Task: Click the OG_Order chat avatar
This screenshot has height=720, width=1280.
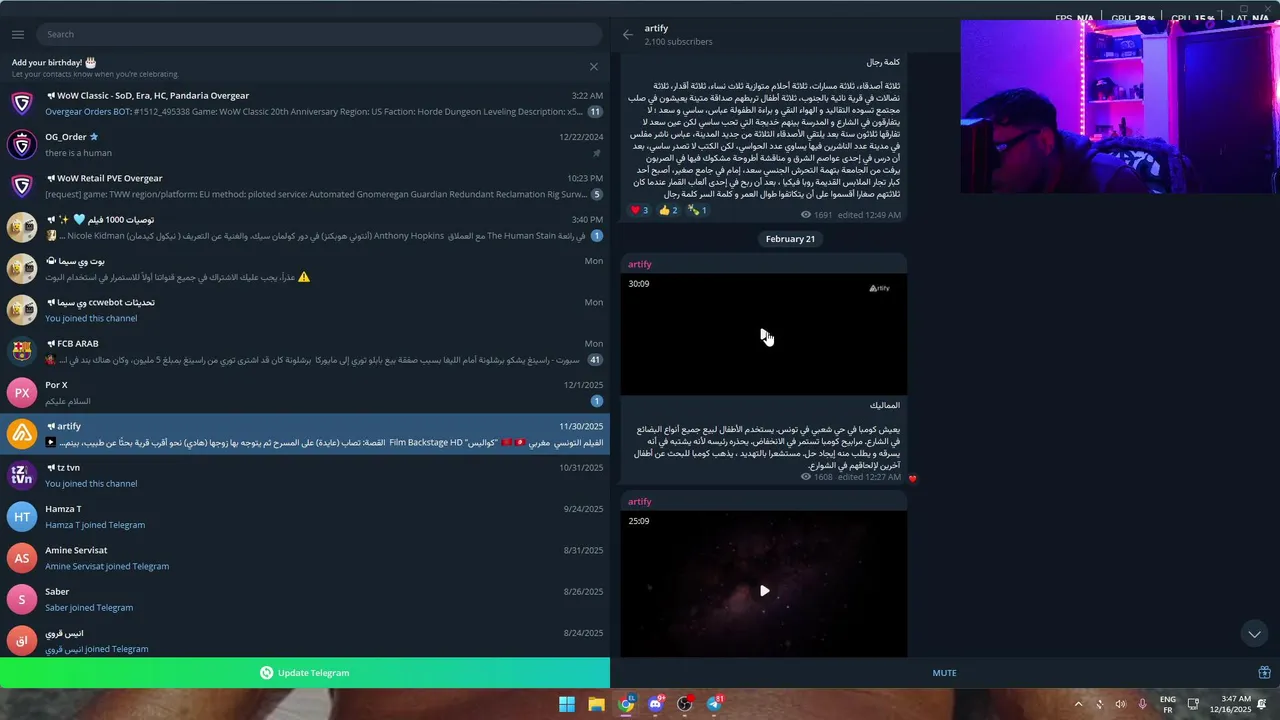Action: tap(22, 145)
